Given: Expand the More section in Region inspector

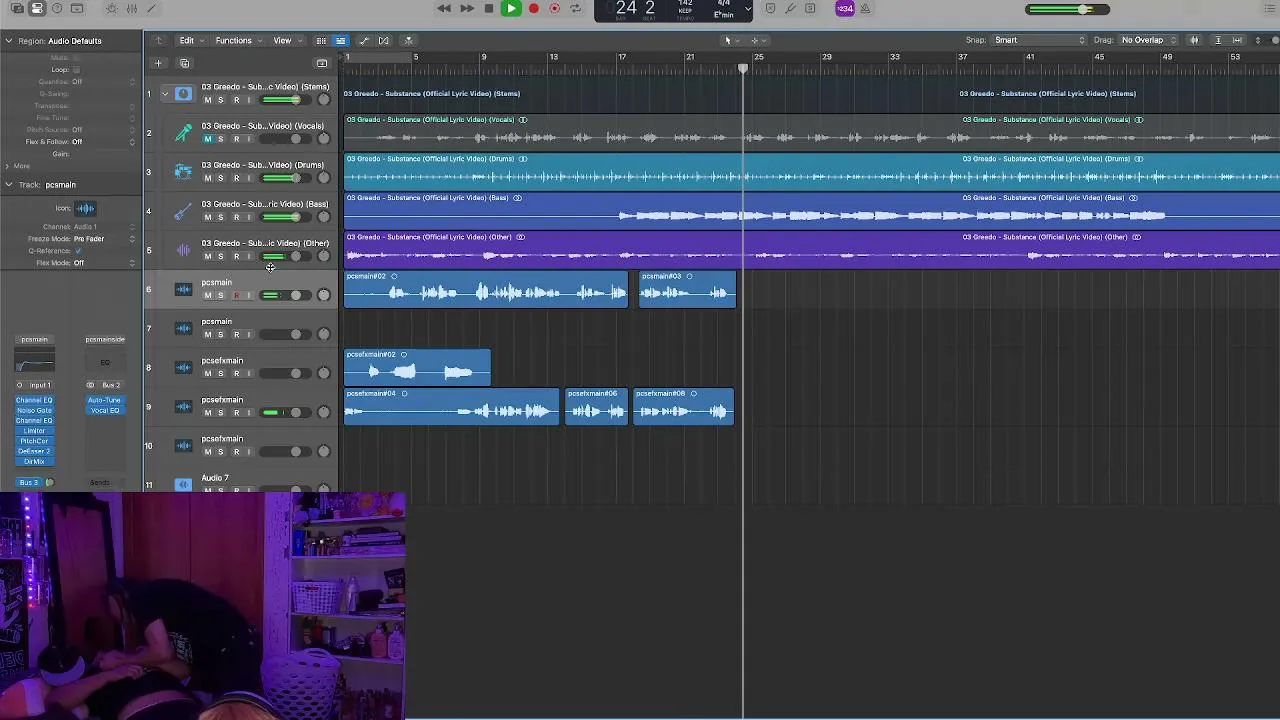Looking at the screenshot, I should tap(8, 166).
